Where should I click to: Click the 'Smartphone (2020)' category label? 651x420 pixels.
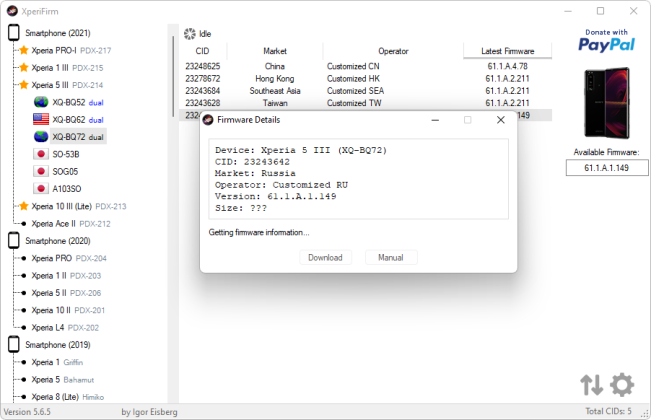tap(58, 241)
